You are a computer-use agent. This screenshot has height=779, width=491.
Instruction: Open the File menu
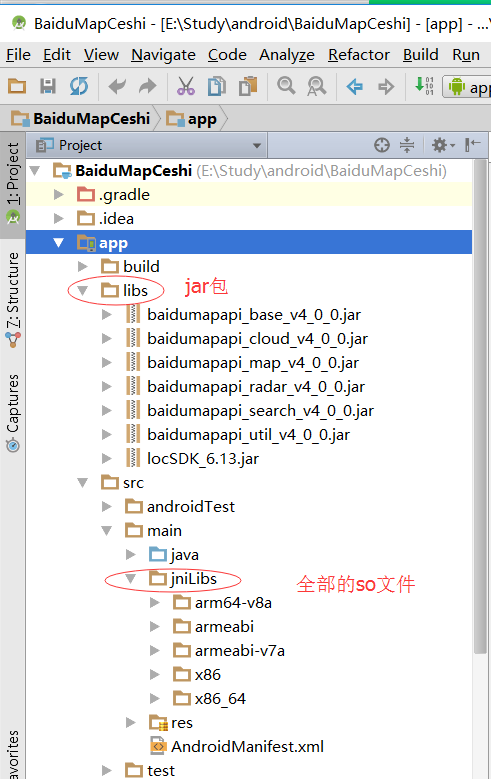point(18,55)
